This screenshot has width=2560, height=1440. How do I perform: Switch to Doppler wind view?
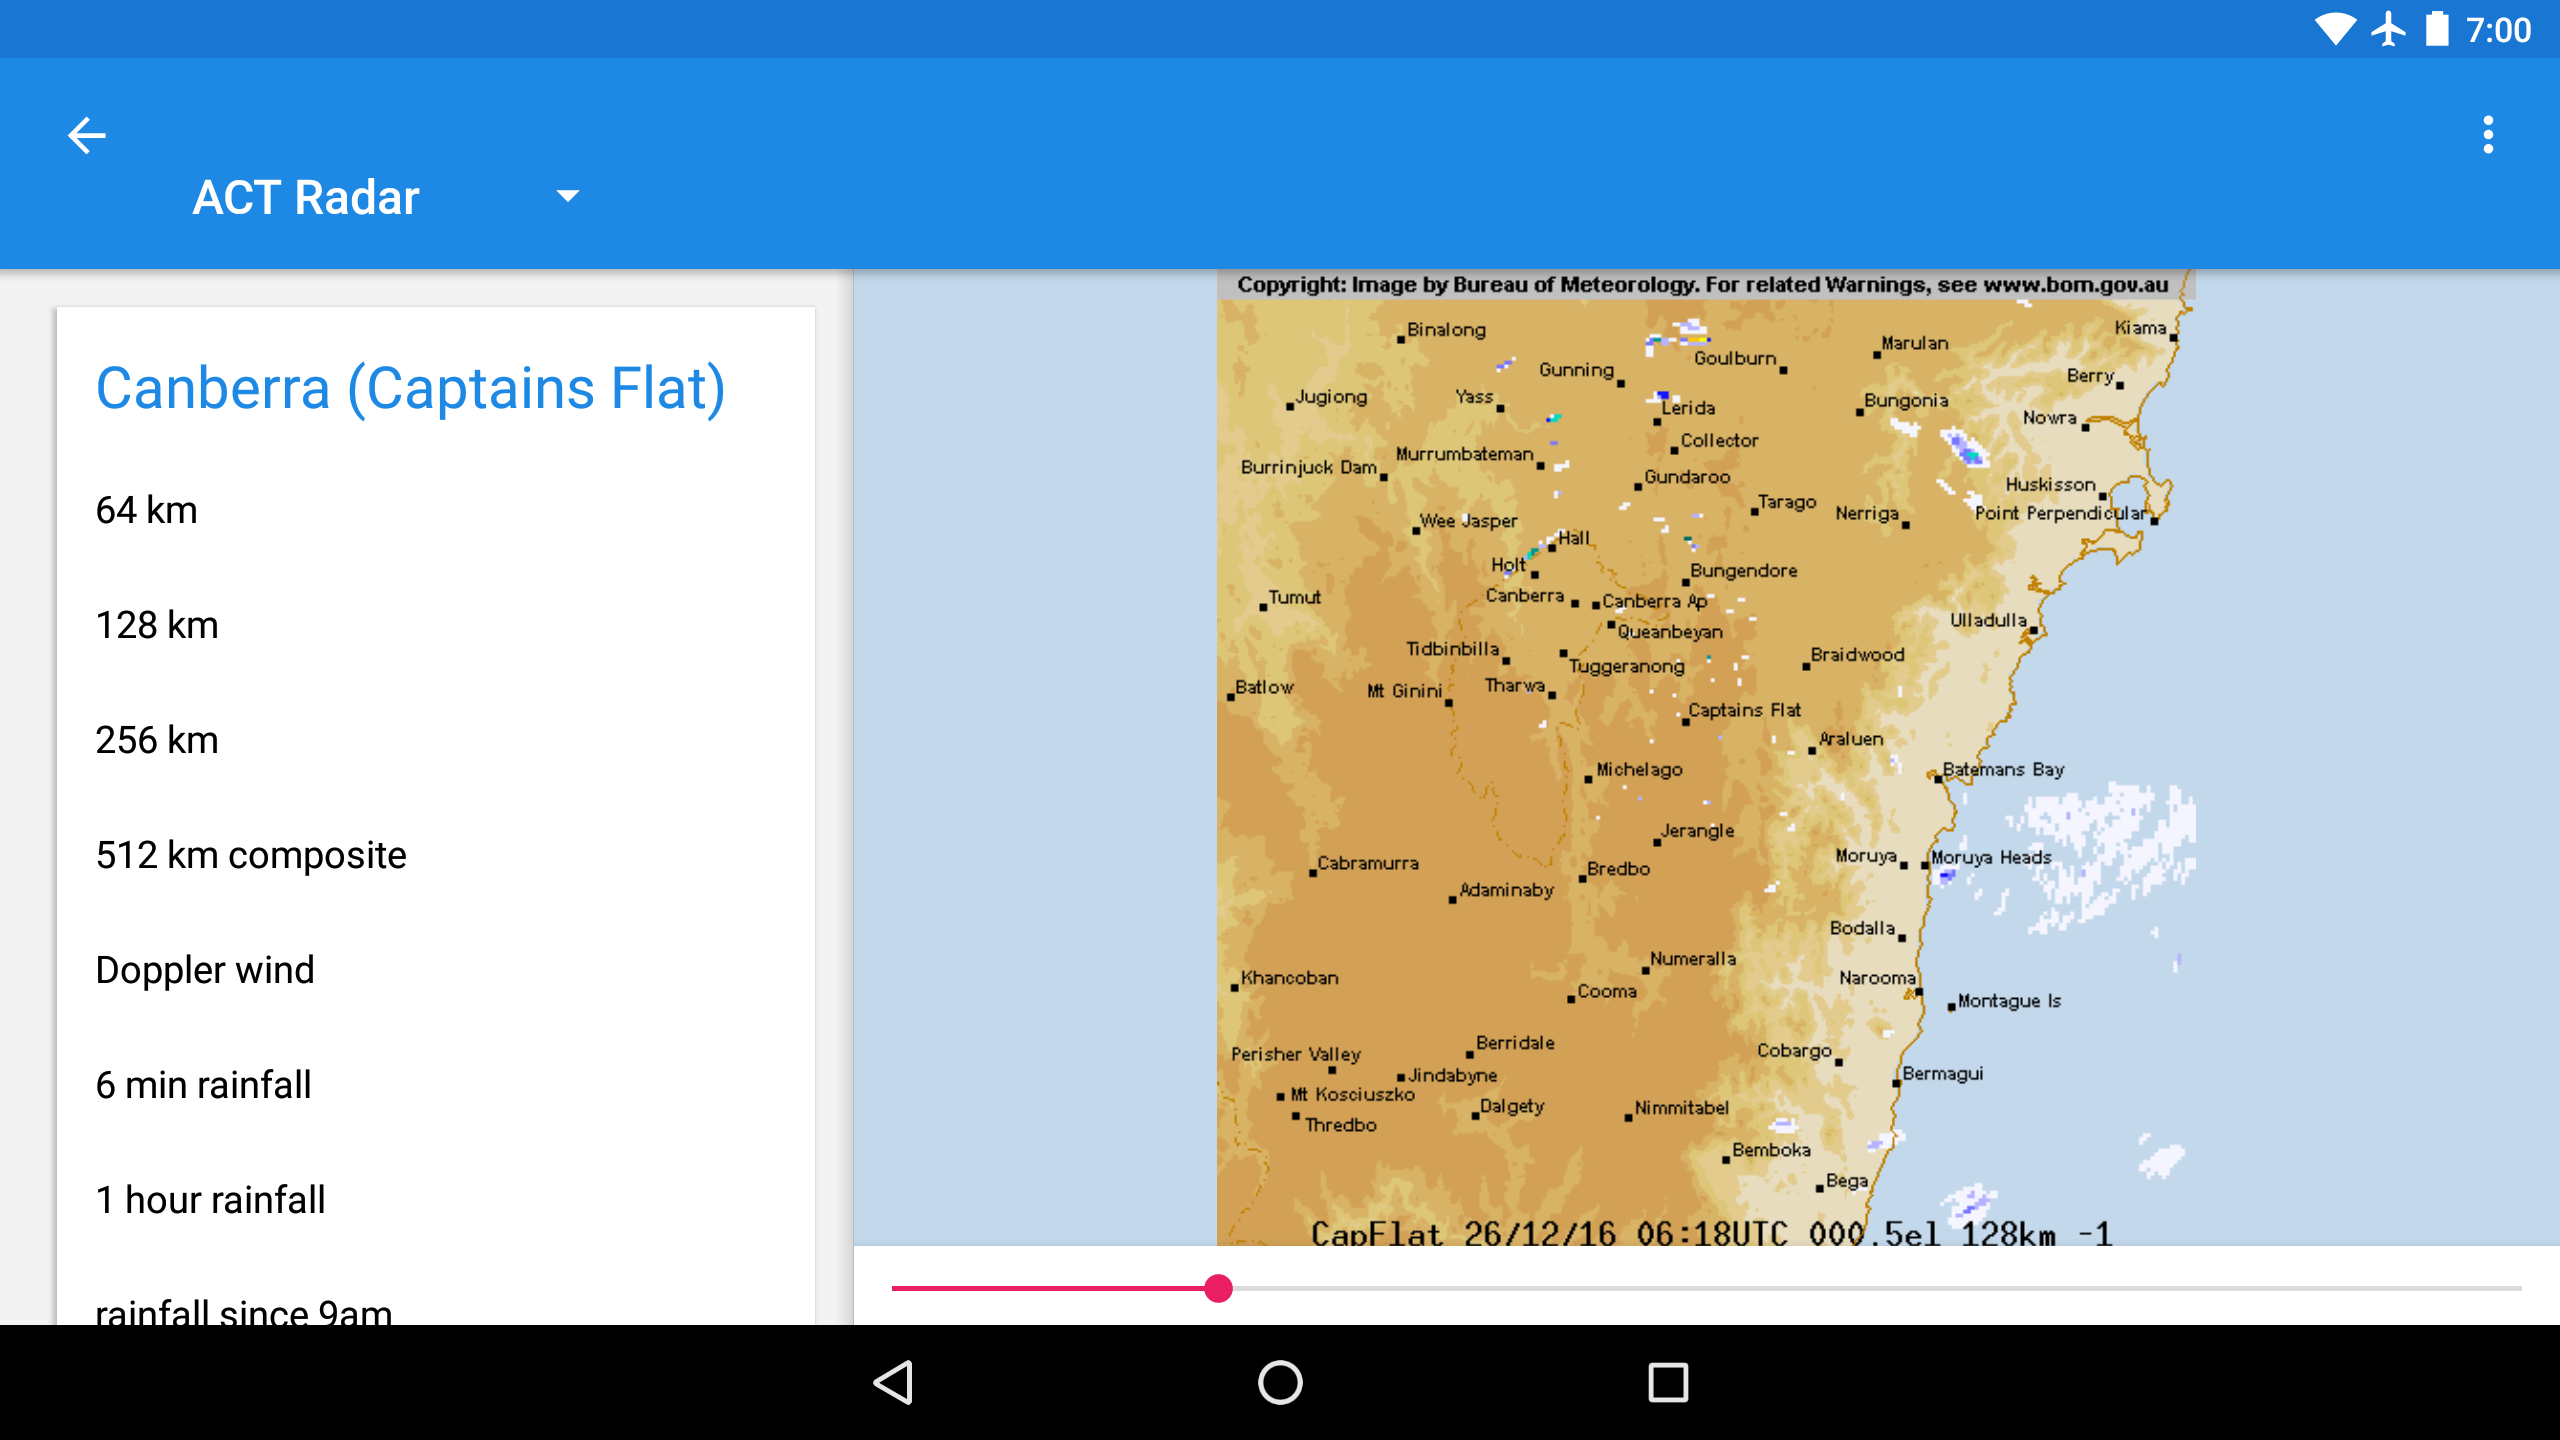point(205,970)
